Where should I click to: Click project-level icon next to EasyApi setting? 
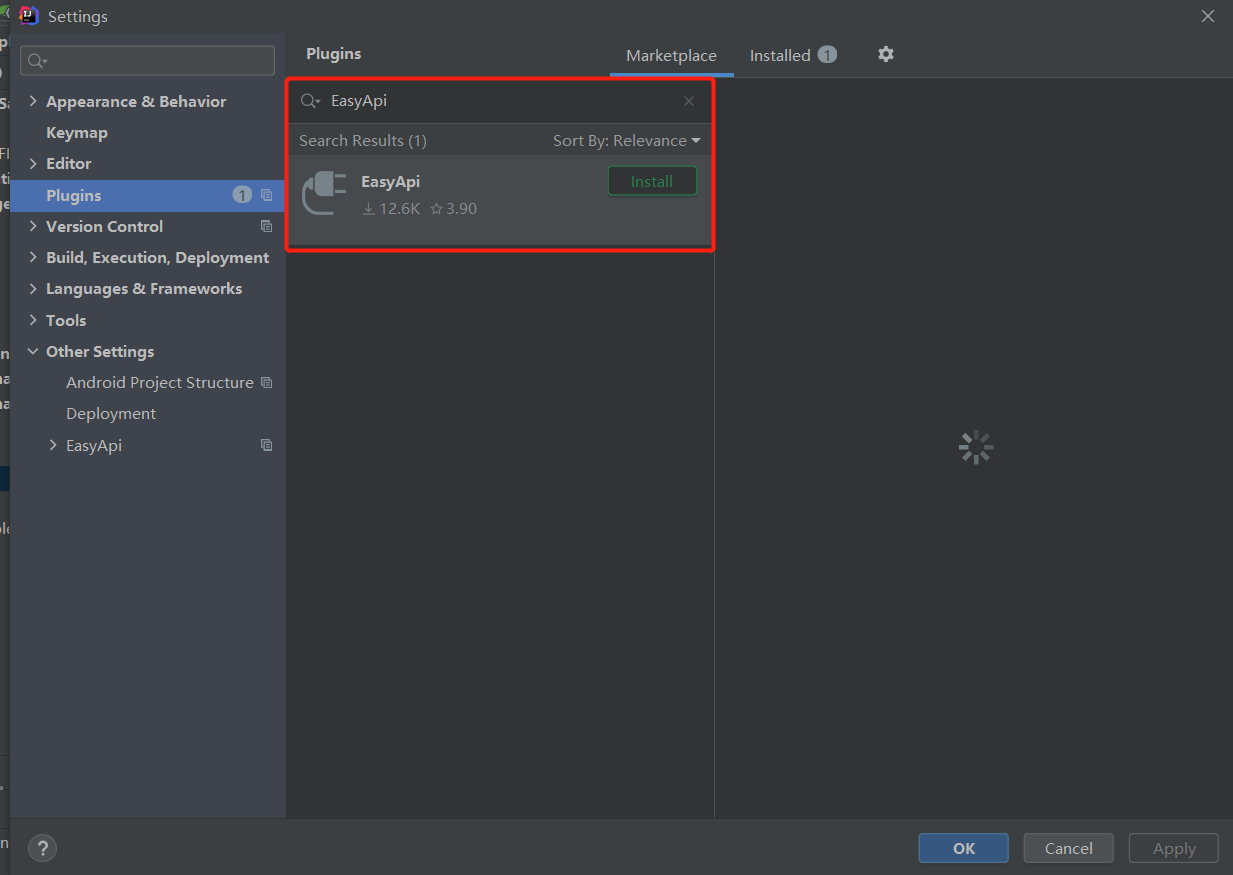click(x=266, y=445)
